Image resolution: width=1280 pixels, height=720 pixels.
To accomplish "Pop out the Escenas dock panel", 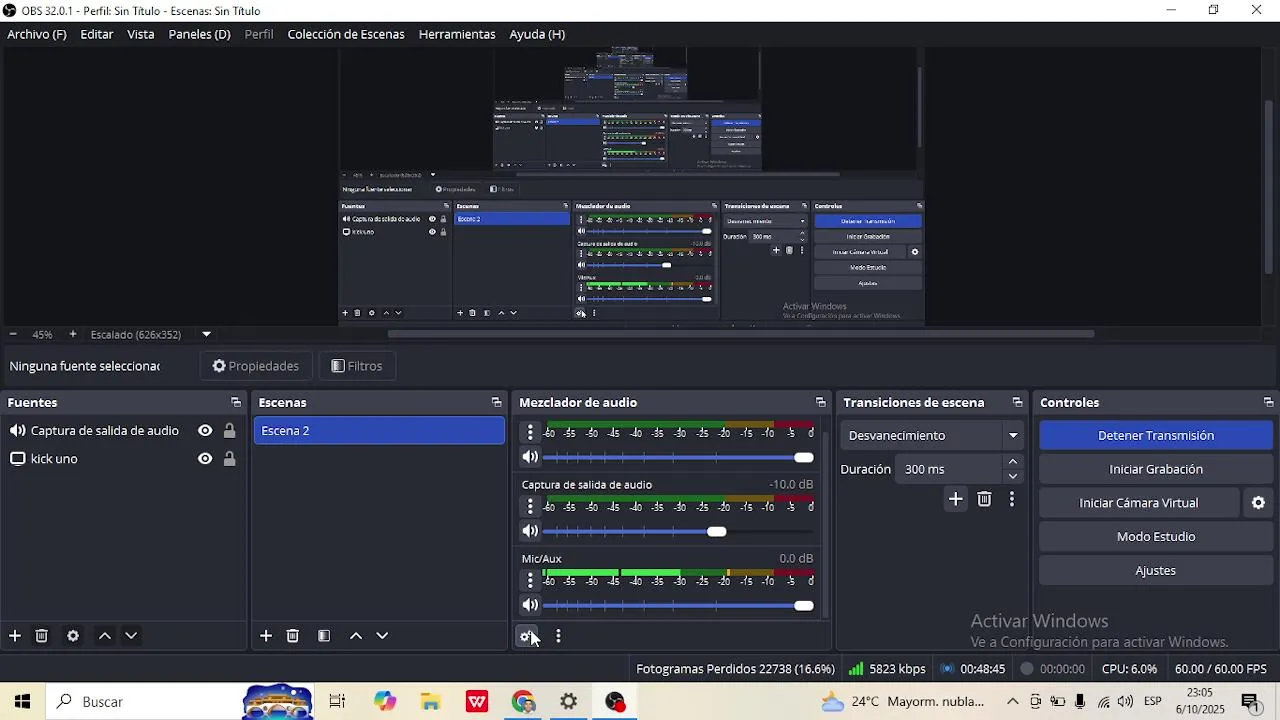I will coord(496,403).
